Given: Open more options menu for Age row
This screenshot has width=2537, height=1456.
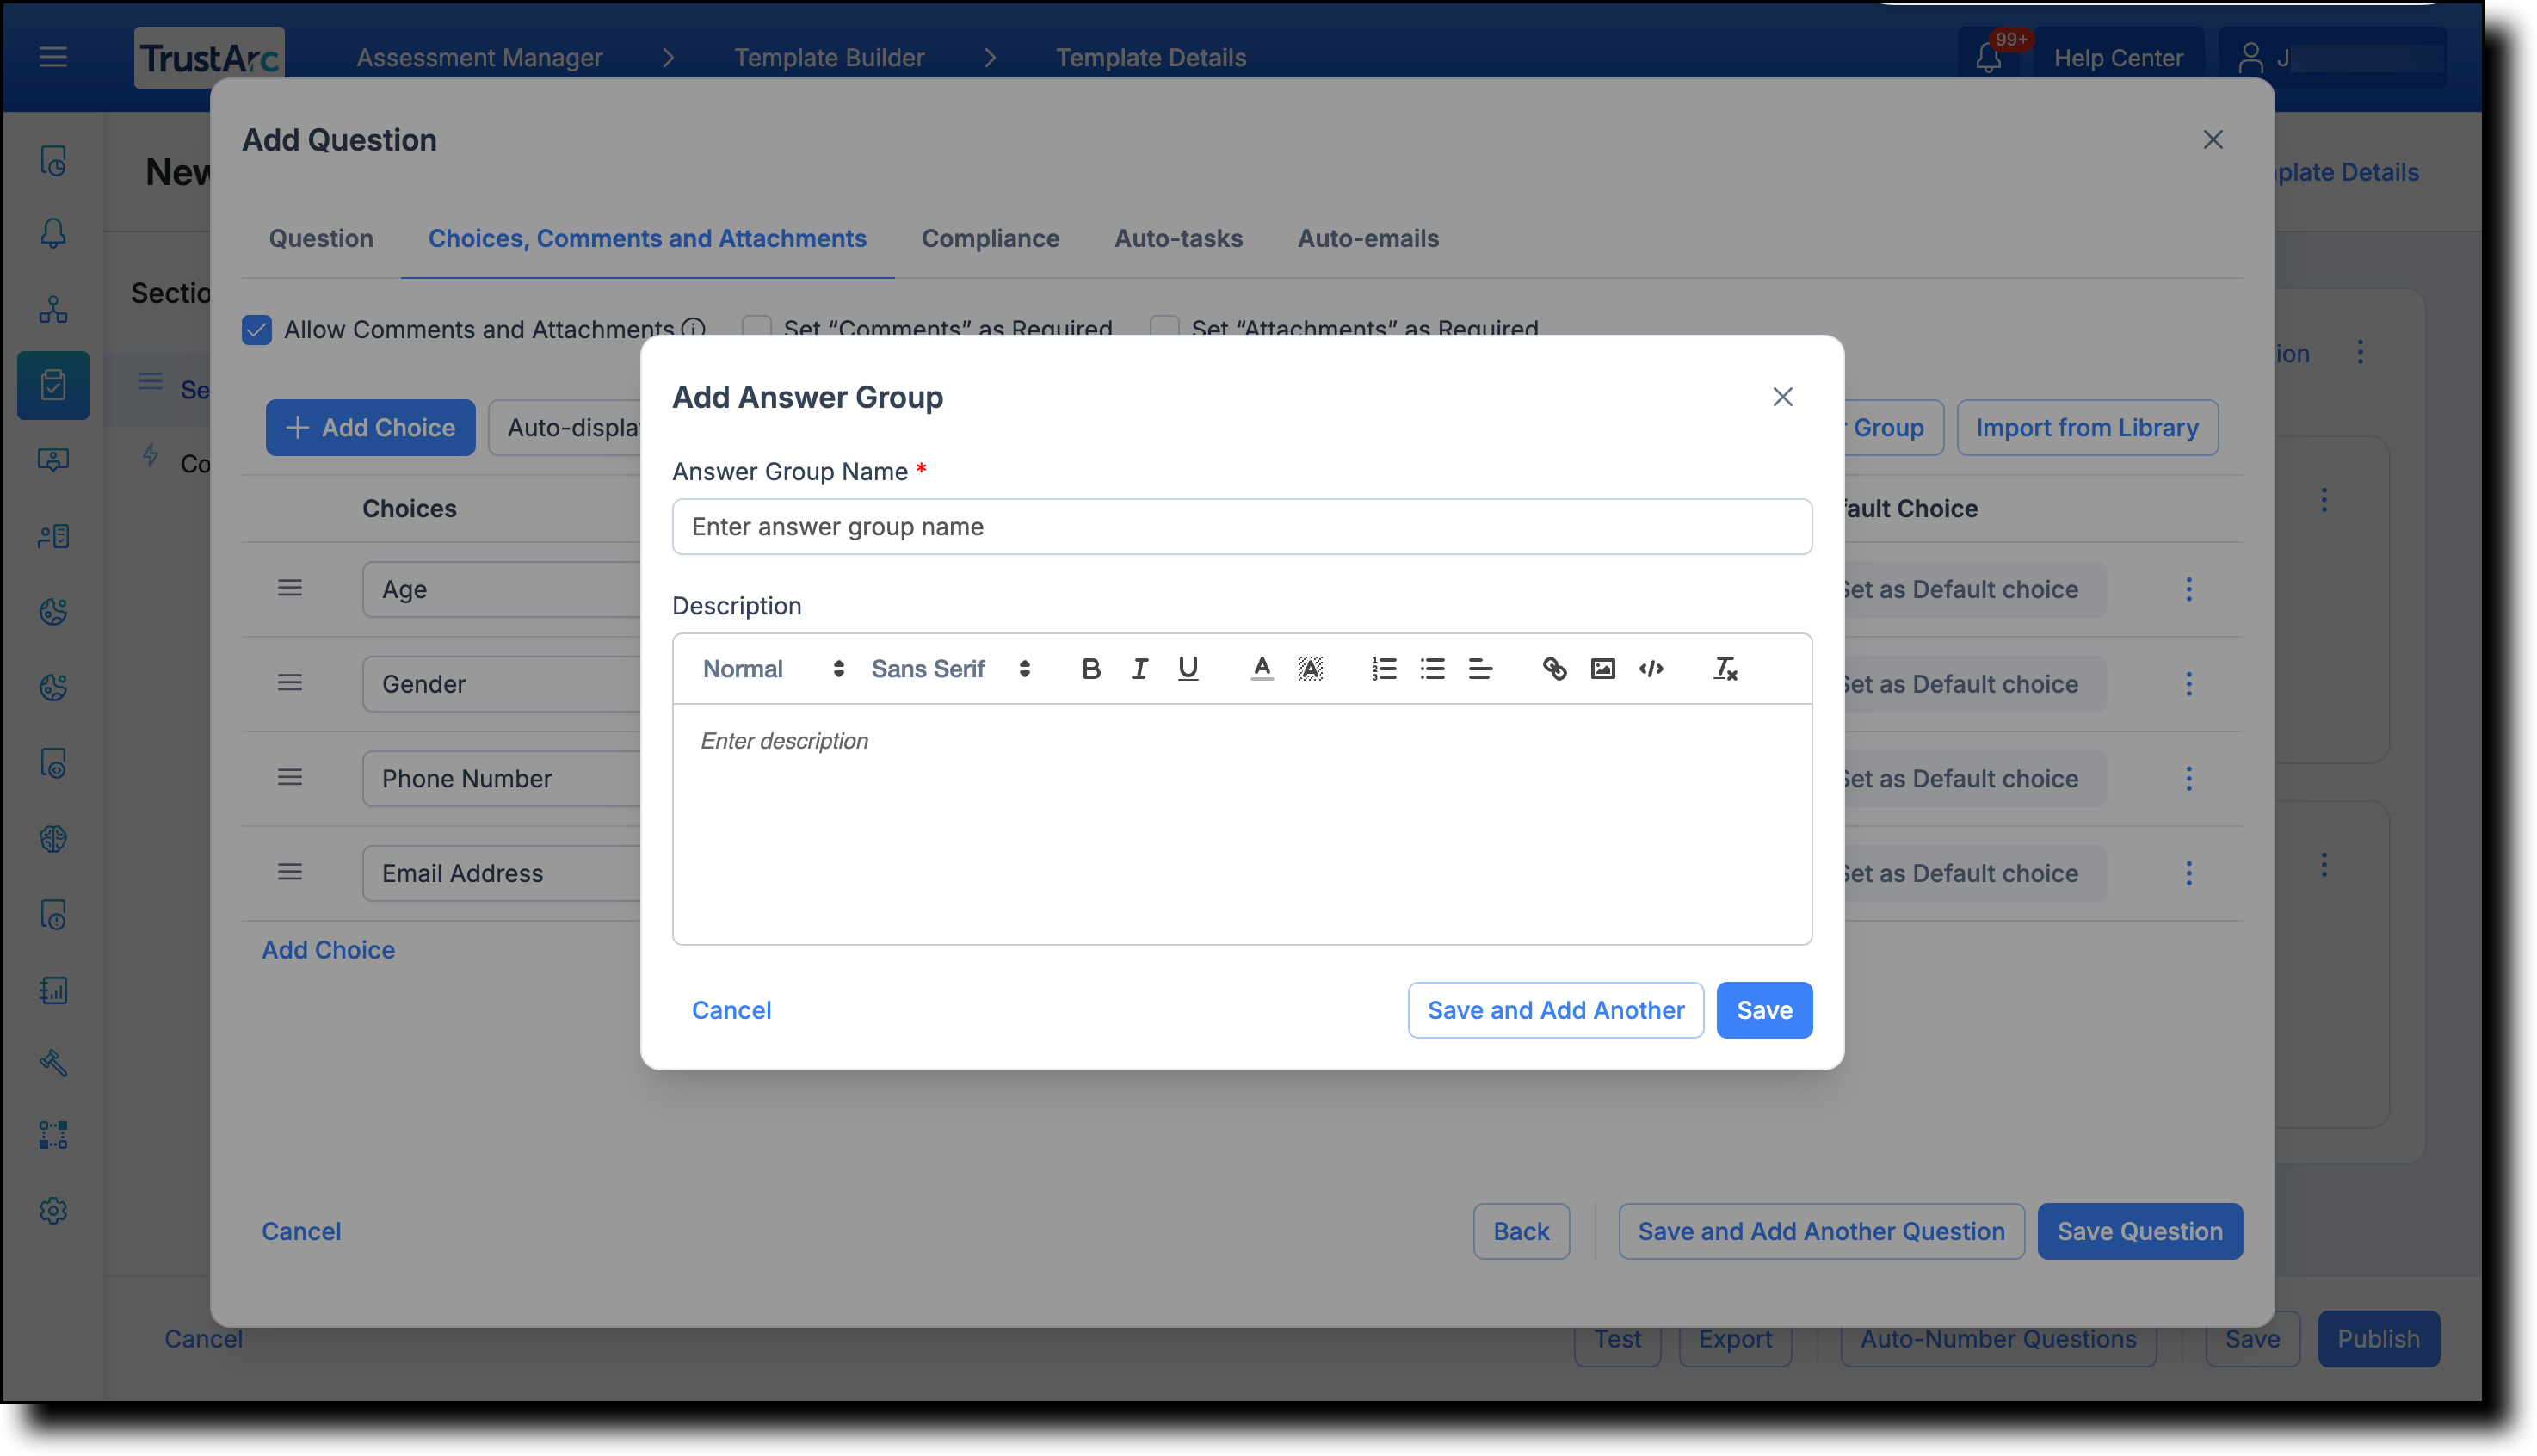Looking at the screenshot, I should (x=2188, y=590).
